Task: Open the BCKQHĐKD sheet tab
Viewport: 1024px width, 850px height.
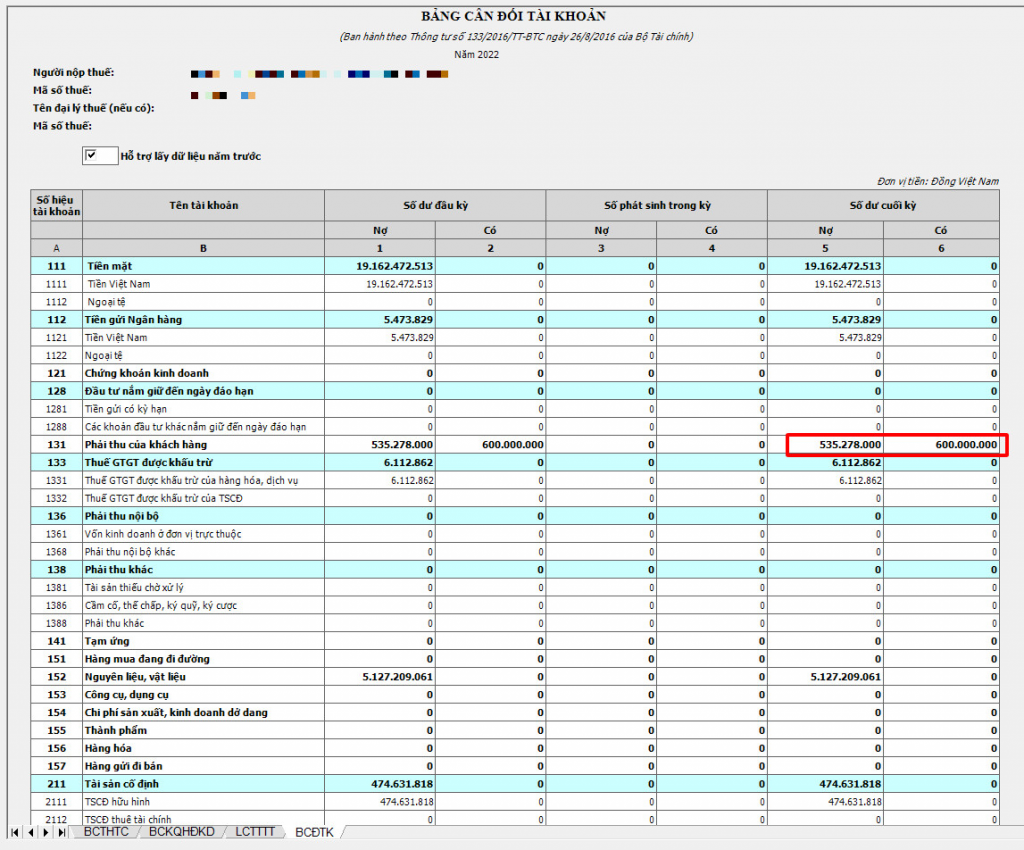Action: pyautogui.click(x=183, y=832)
